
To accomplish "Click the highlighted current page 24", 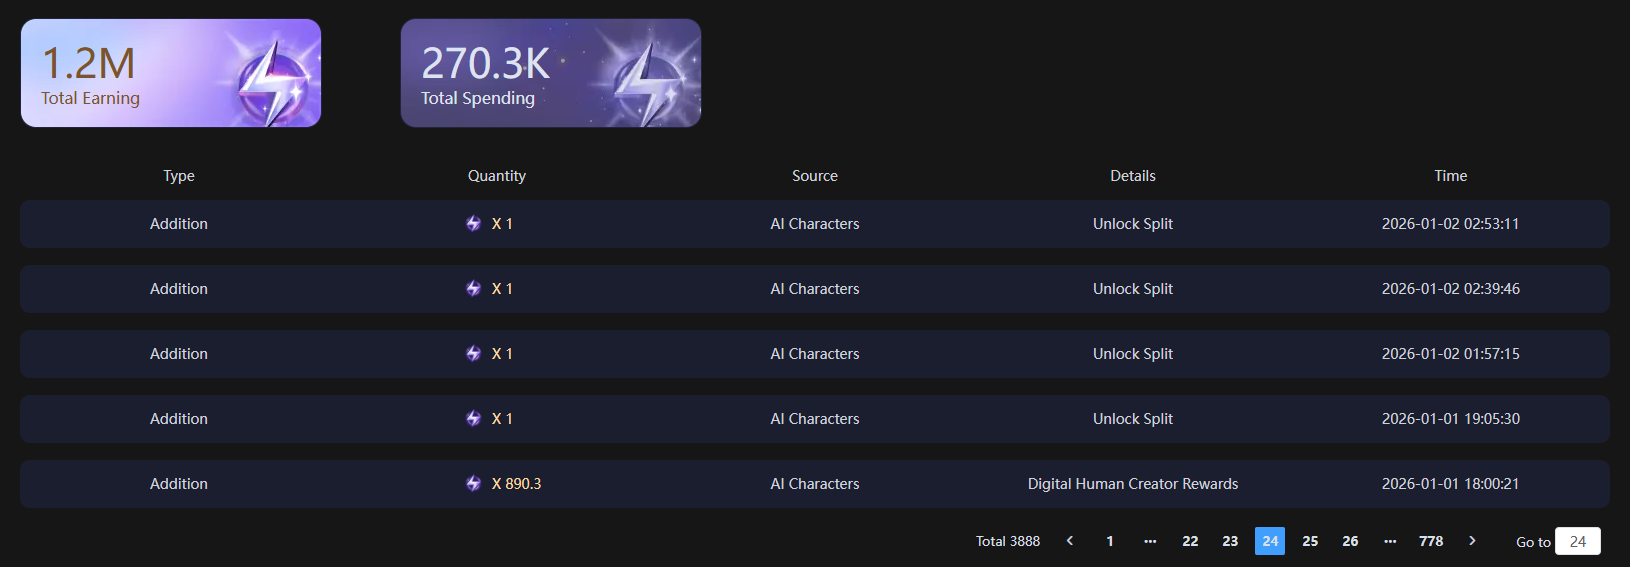I will (1270, 541).
